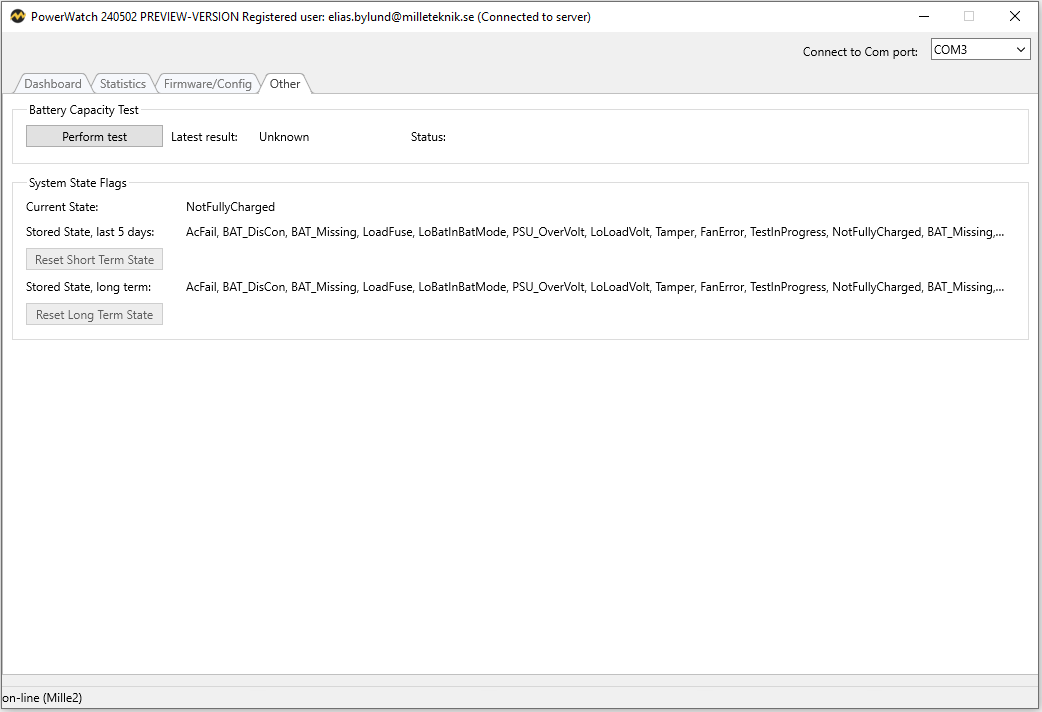Image resolution: width=1042 pixels, height=712 pixels.
Task: Select the Firmware/Config tab
Action: pos(207,83)
